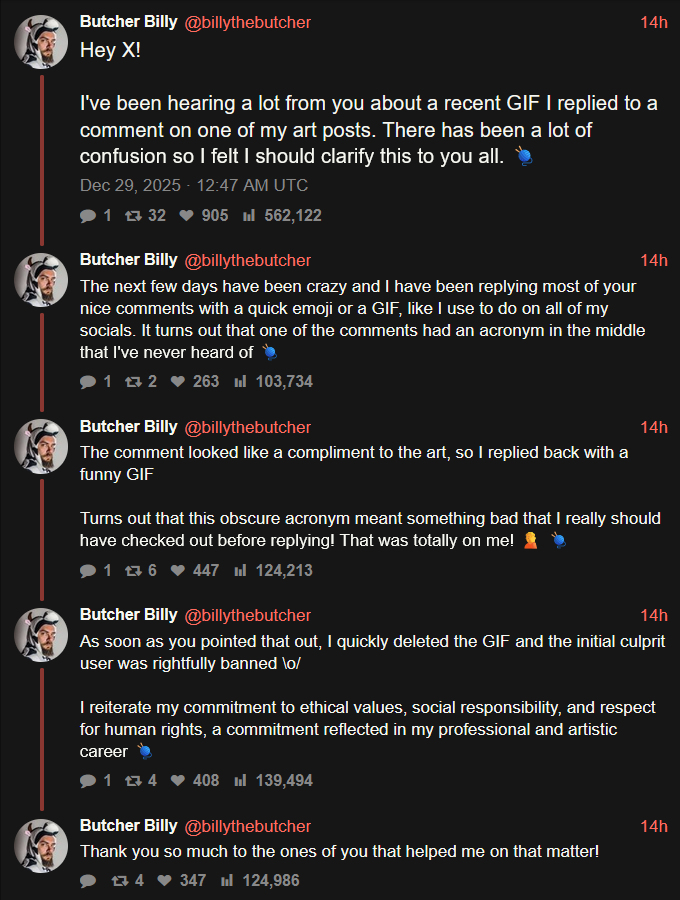The width and height of the screenshot is (680, 900).
Task: Like the post with 408 likes
Action: tap(178, 781)
